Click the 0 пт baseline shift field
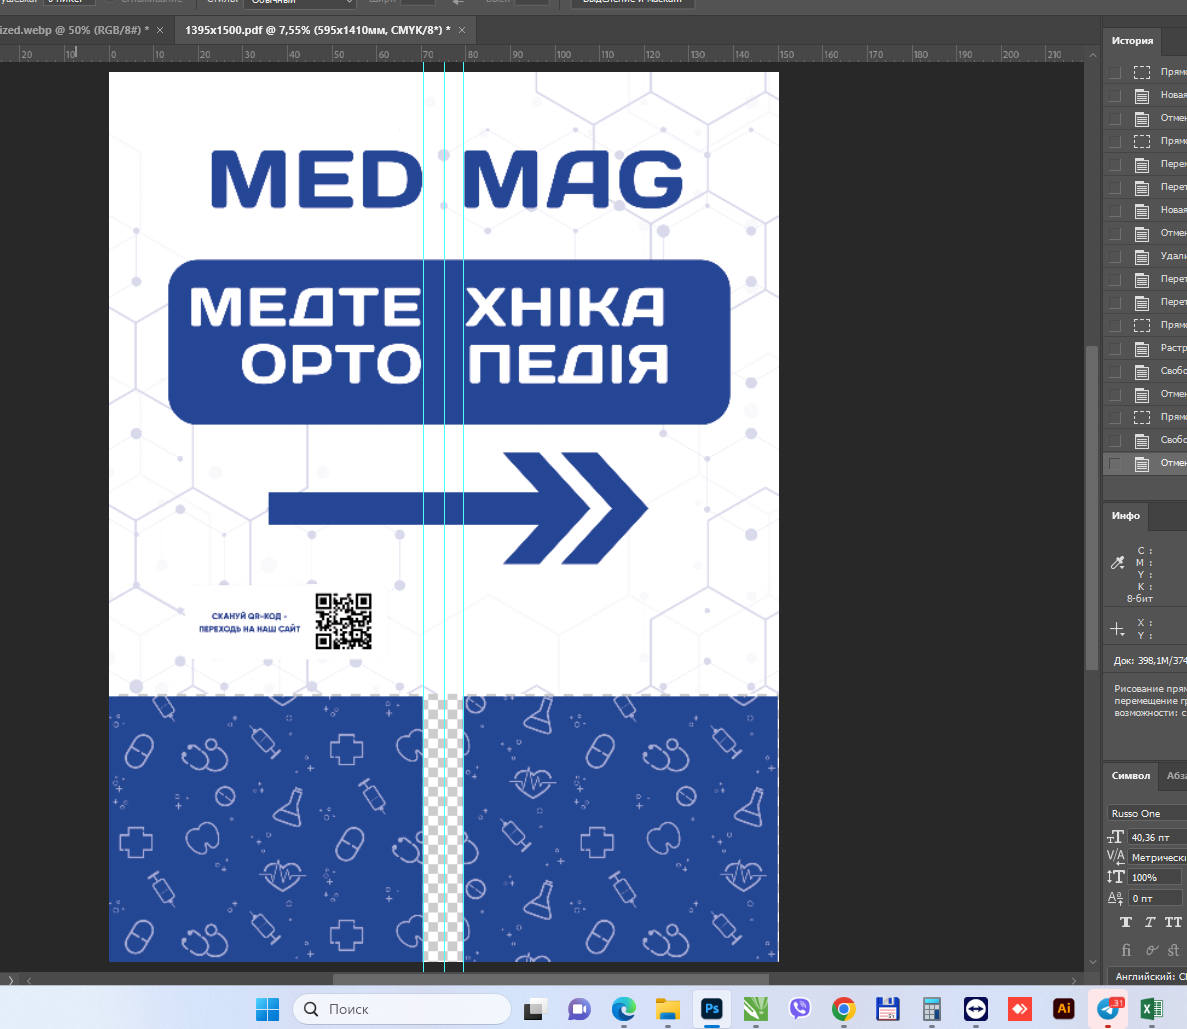This screenshot has height=1029, width=1187. point(1154,898)
